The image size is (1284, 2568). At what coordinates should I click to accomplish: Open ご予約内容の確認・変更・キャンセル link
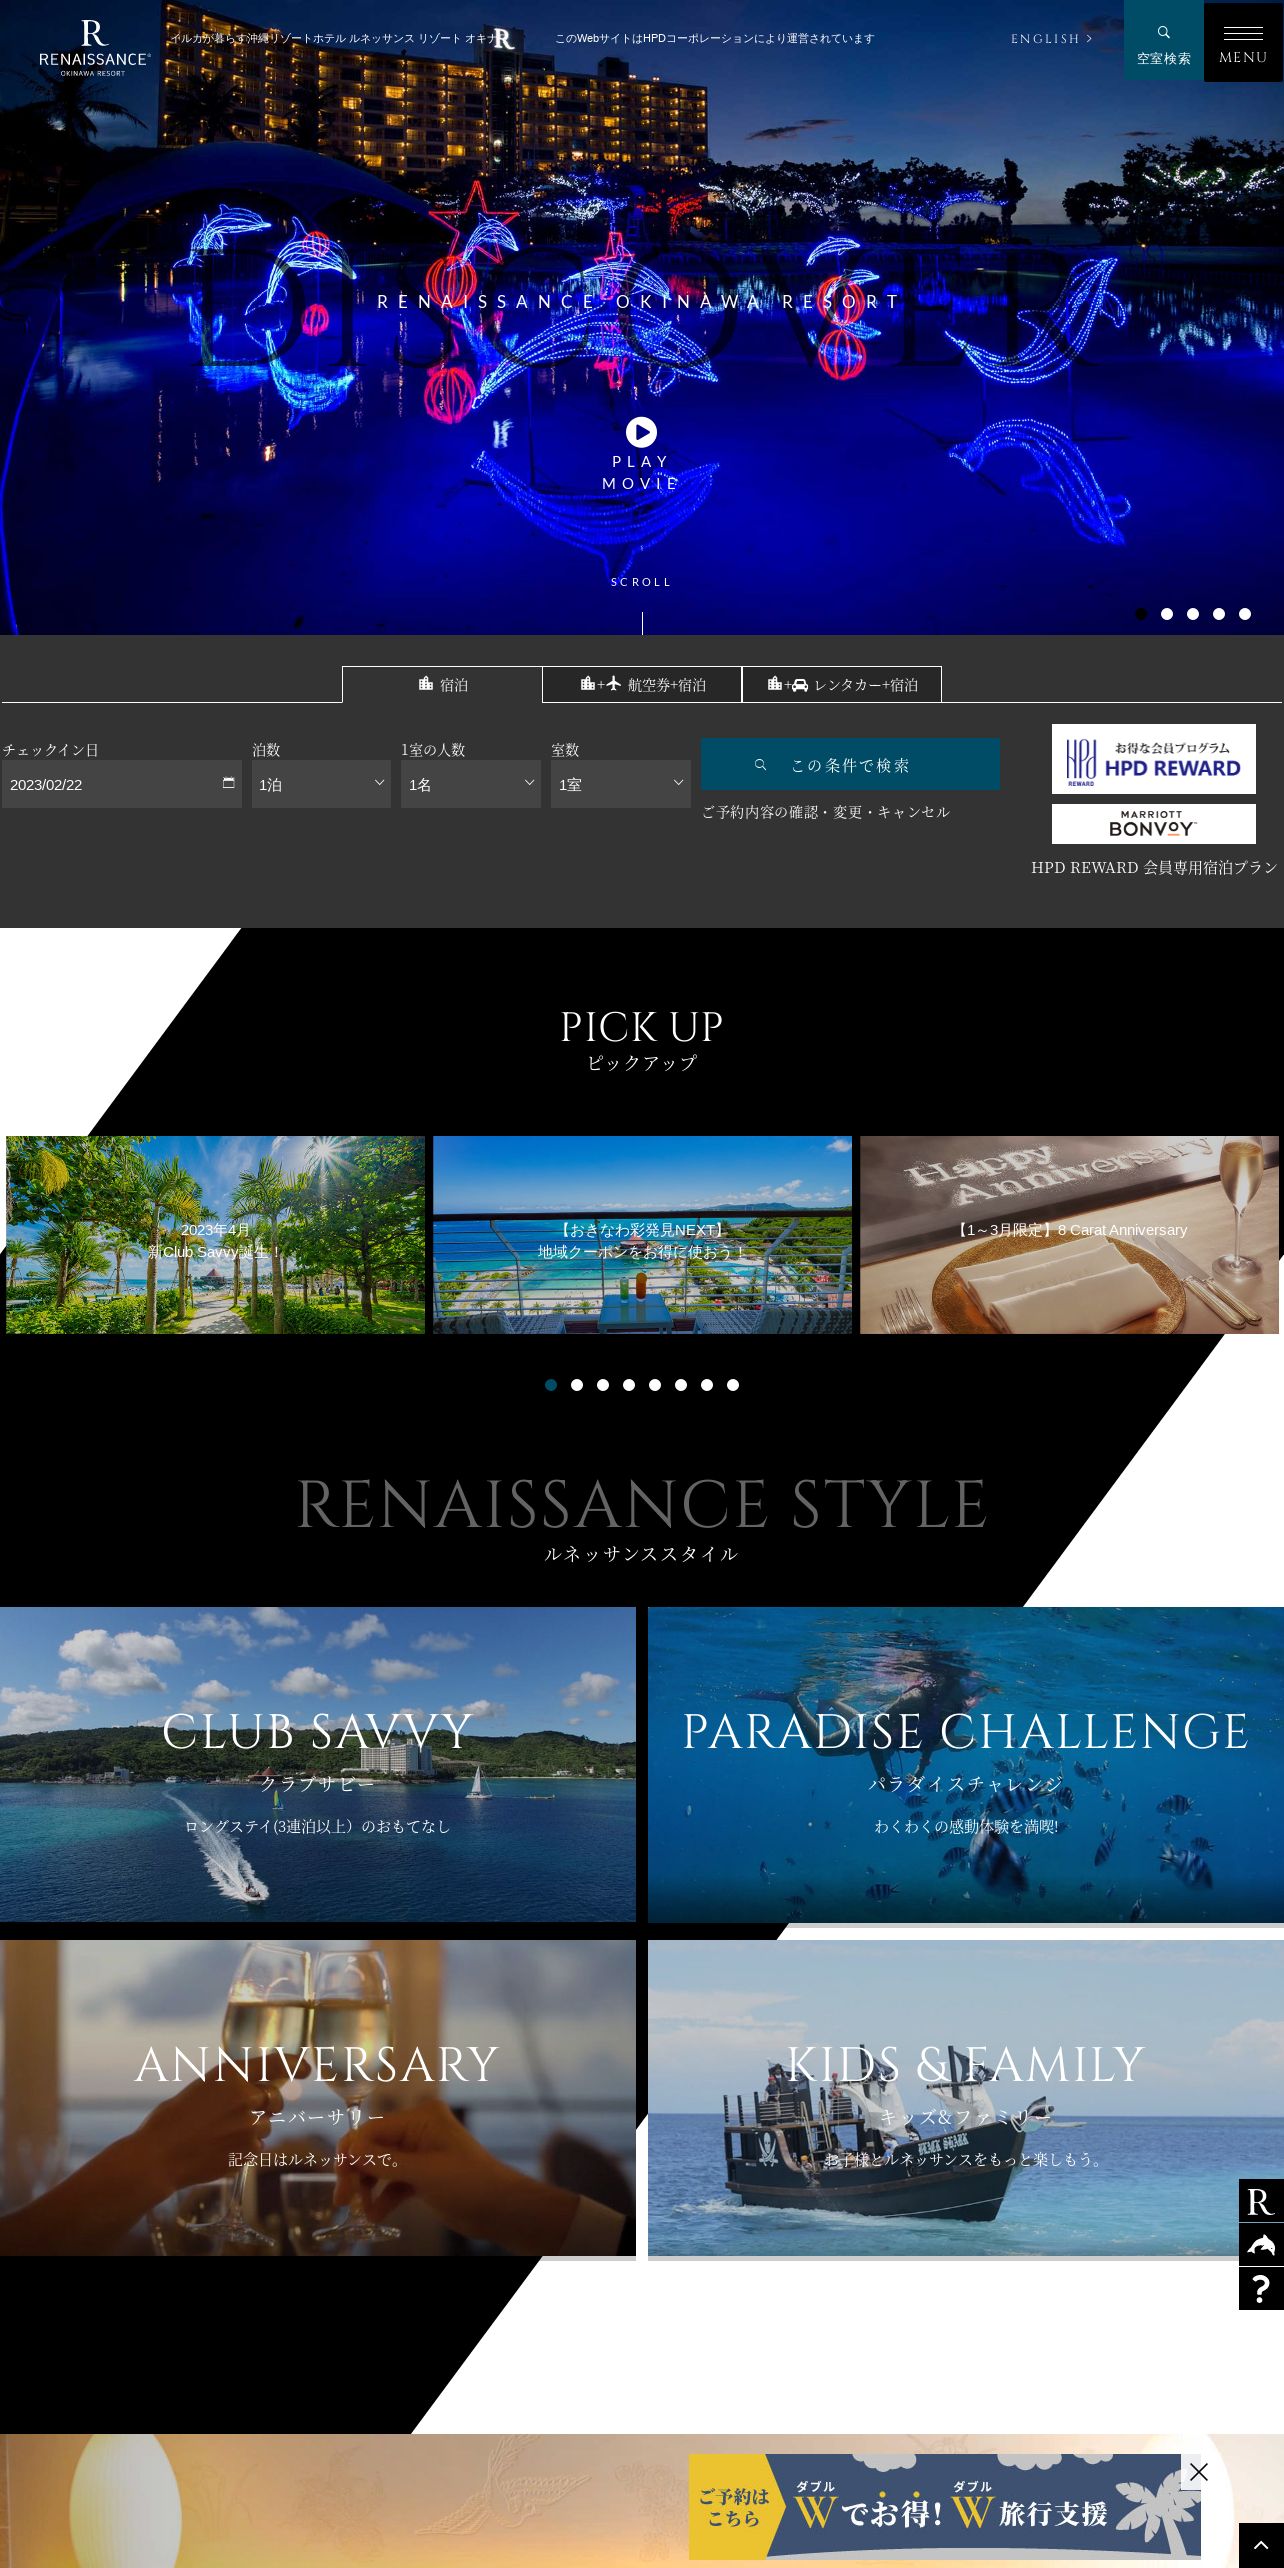pos(826,812)
